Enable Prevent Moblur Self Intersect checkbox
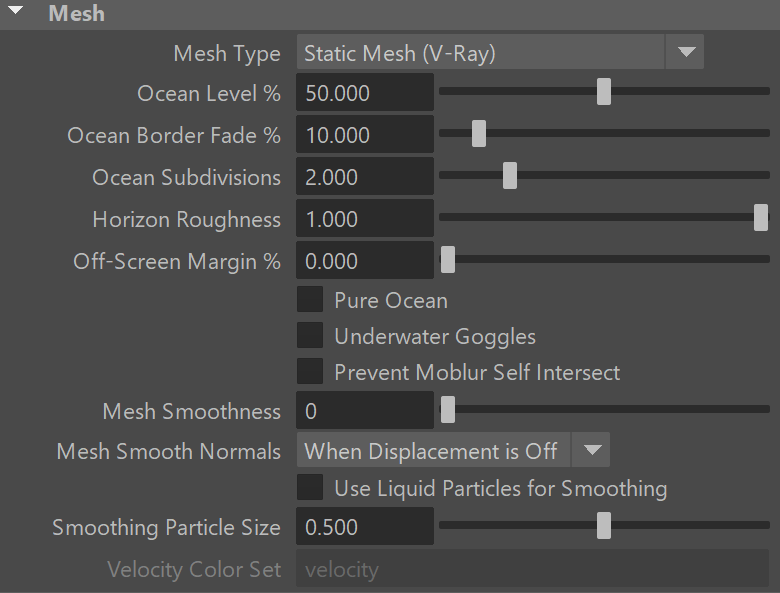 [310, 371]
